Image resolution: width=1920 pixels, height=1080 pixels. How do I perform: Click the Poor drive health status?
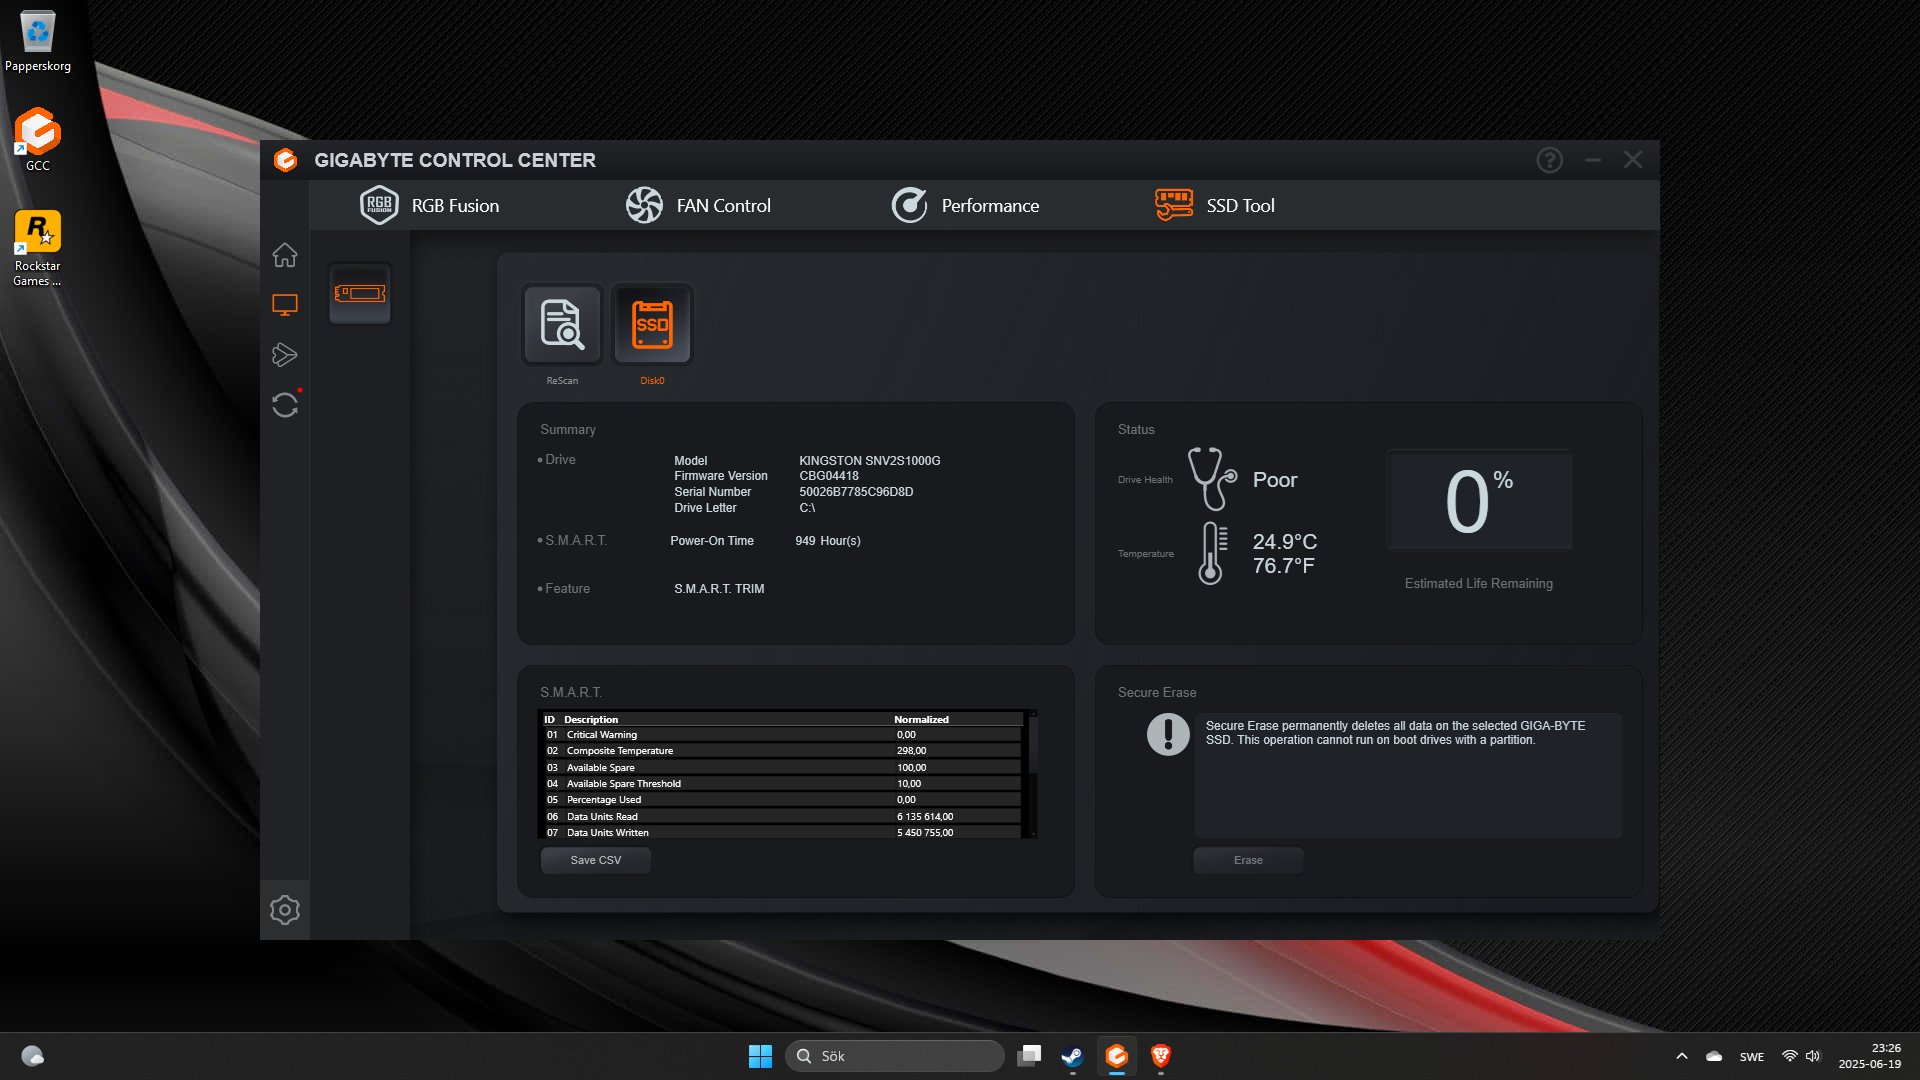1275,480
